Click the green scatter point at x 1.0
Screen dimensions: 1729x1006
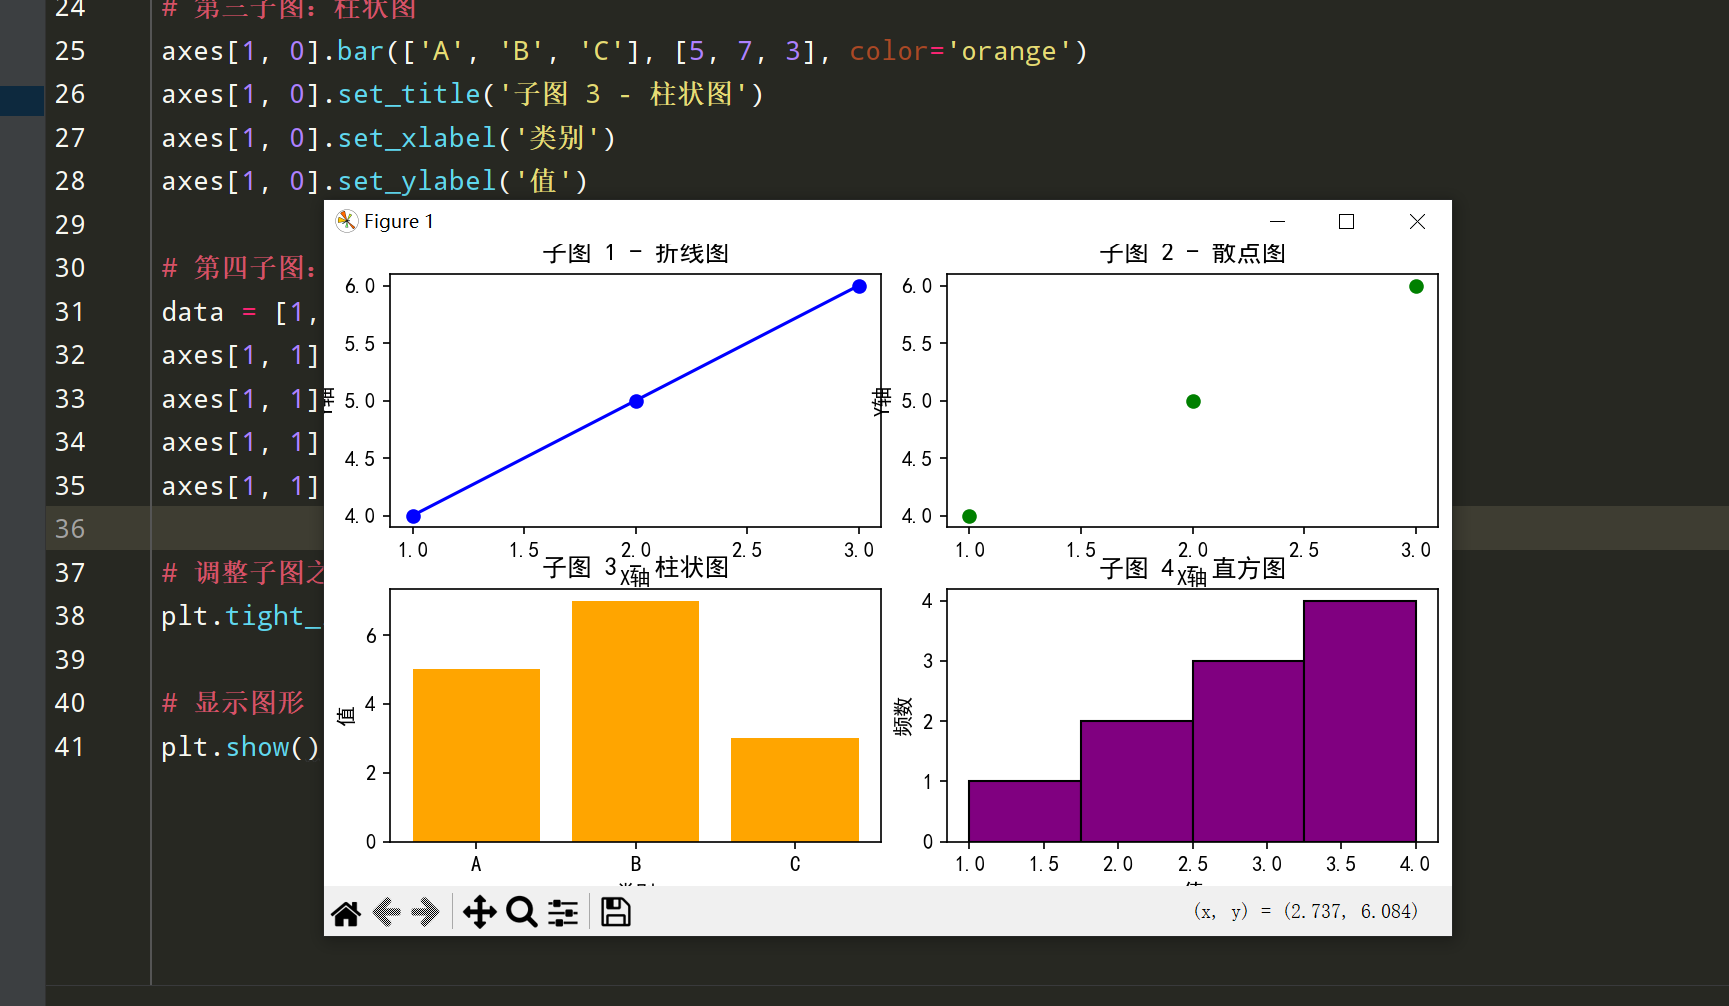969,516
